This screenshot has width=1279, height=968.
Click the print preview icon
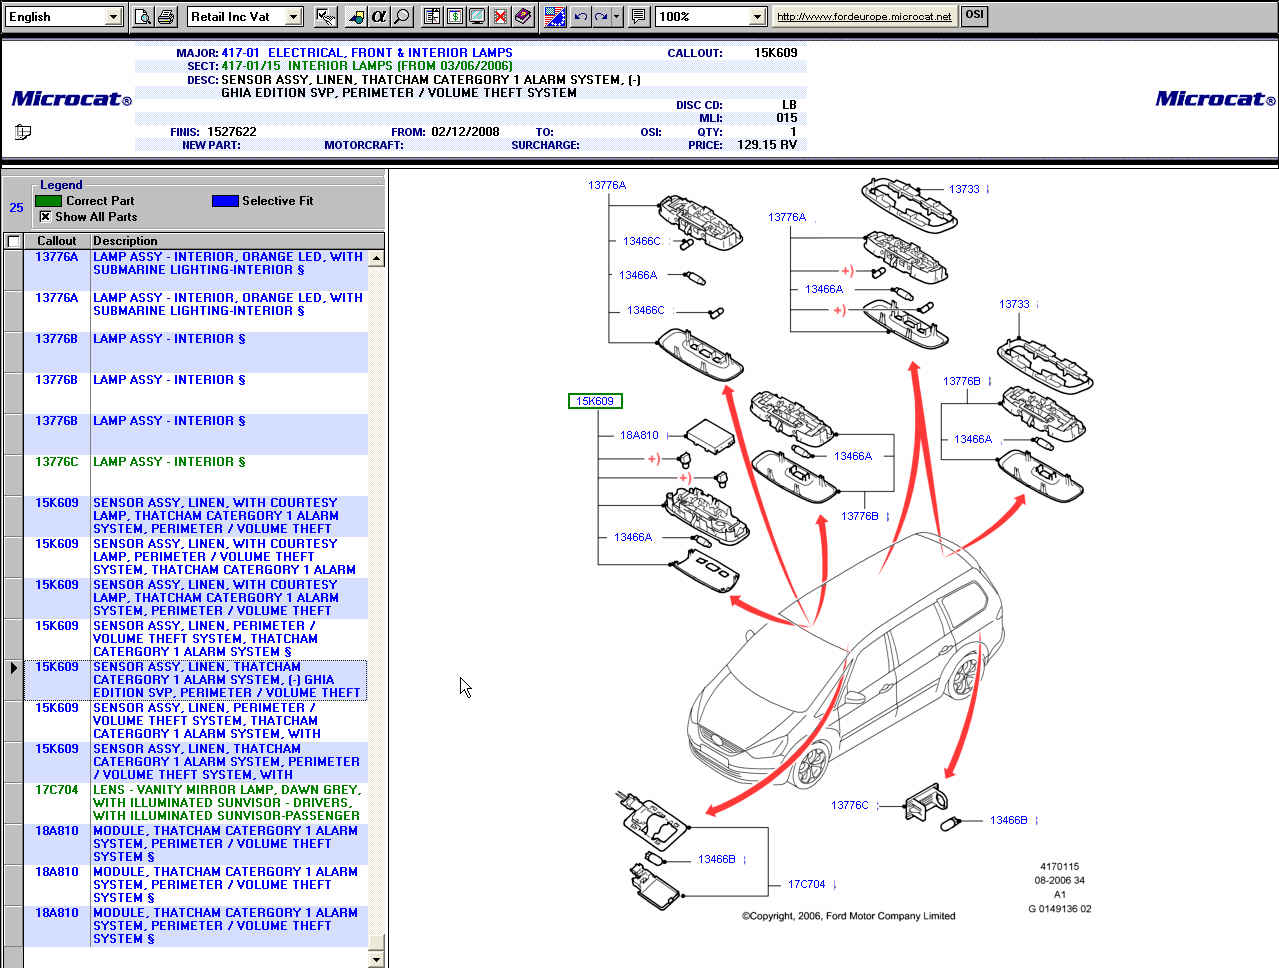(x=143, y=16)
